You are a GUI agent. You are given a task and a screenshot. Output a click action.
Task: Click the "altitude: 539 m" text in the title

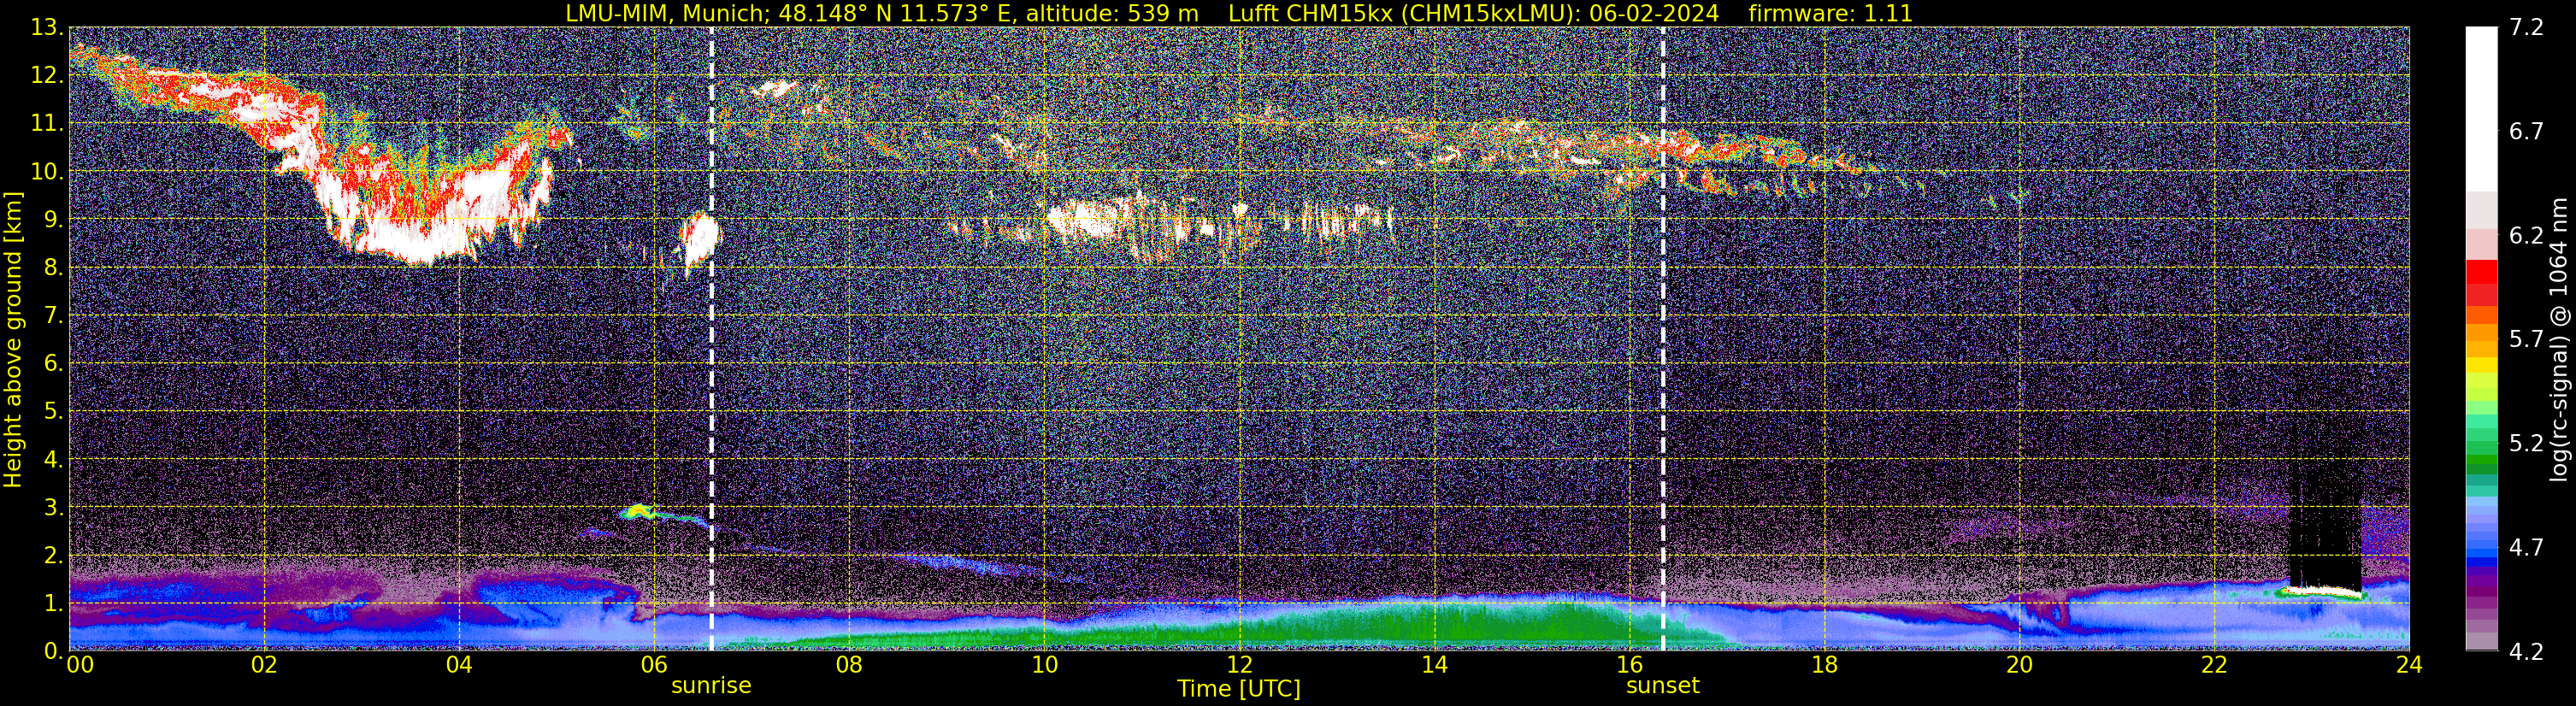coord(1112,14)
